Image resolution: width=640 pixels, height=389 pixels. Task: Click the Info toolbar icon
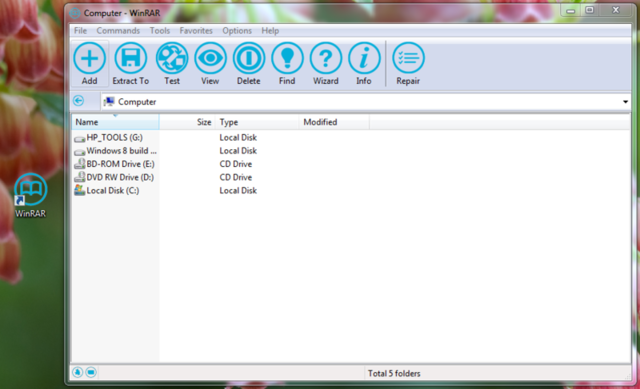pyautogui.click(x=364, y=58)
